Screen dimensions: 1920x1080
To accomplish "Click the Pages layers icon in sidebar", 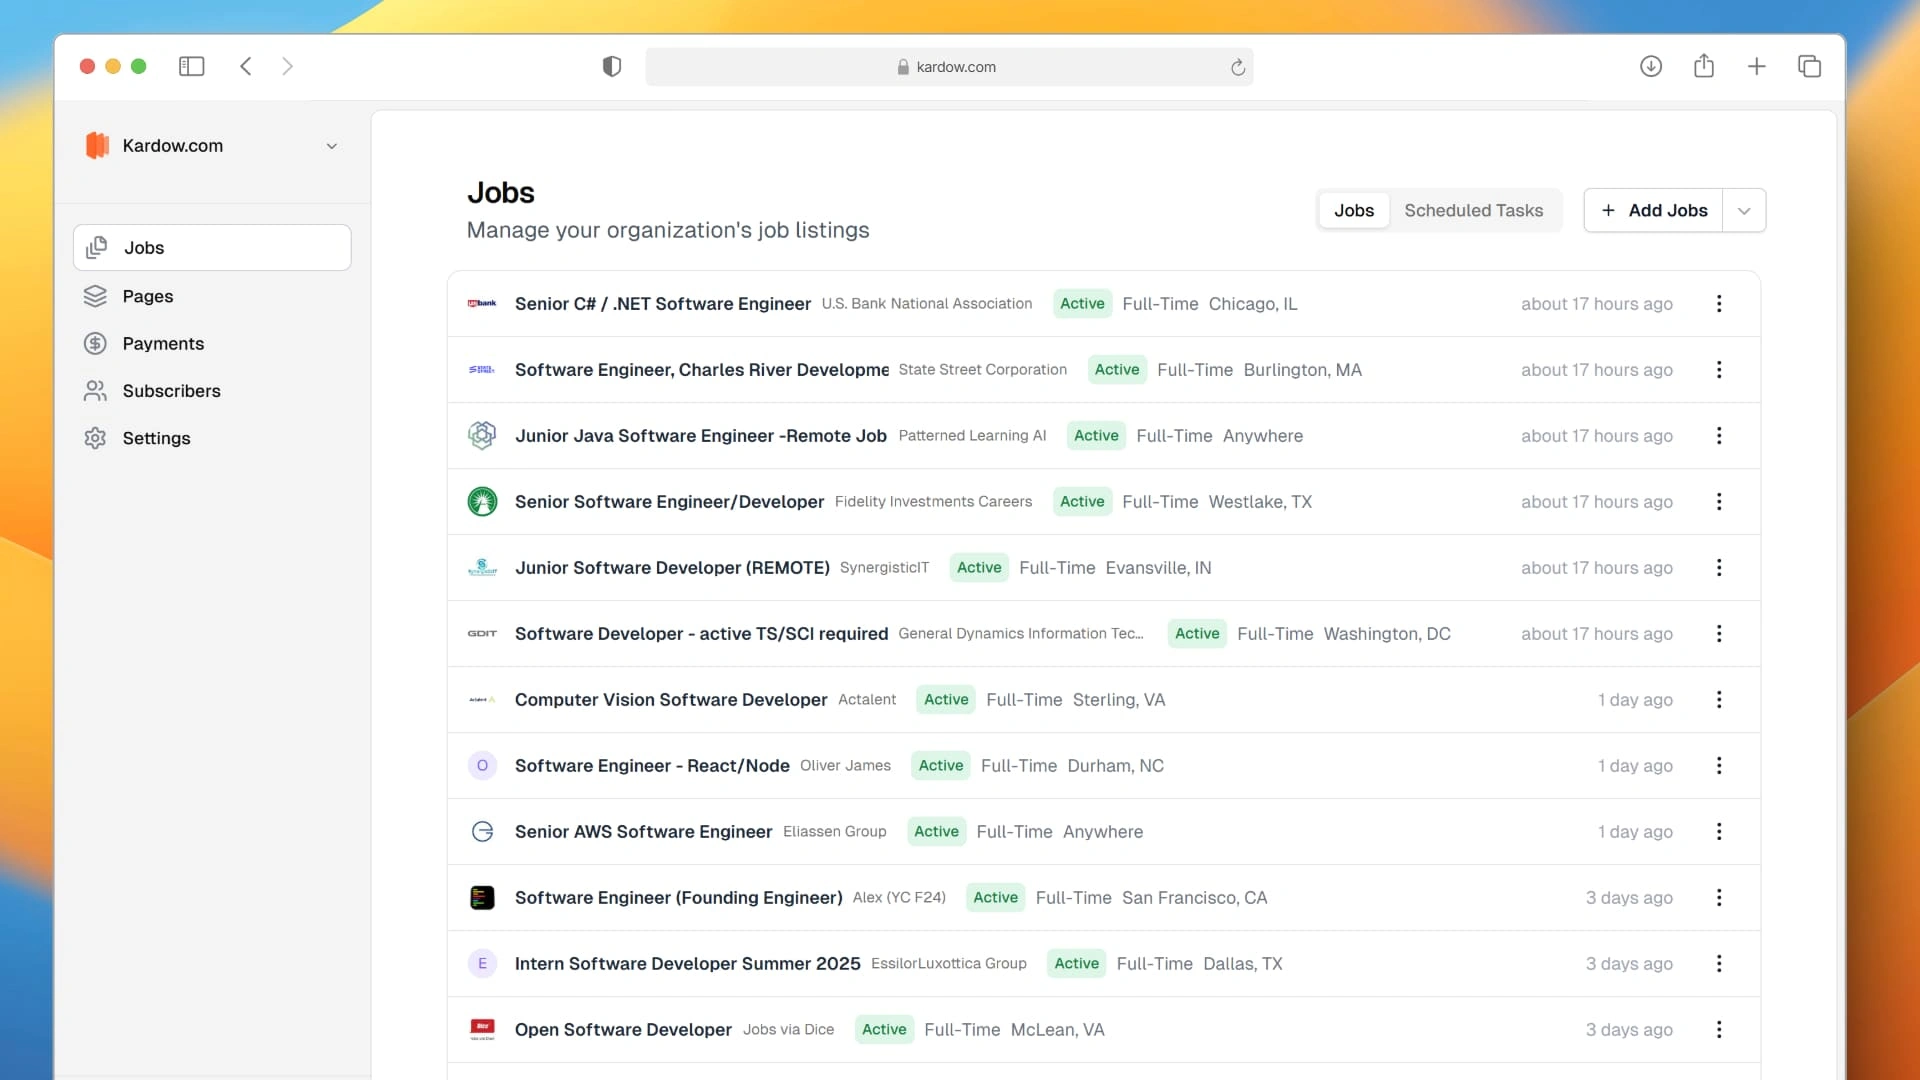I will pyautogui.click(x=95, y=296).
